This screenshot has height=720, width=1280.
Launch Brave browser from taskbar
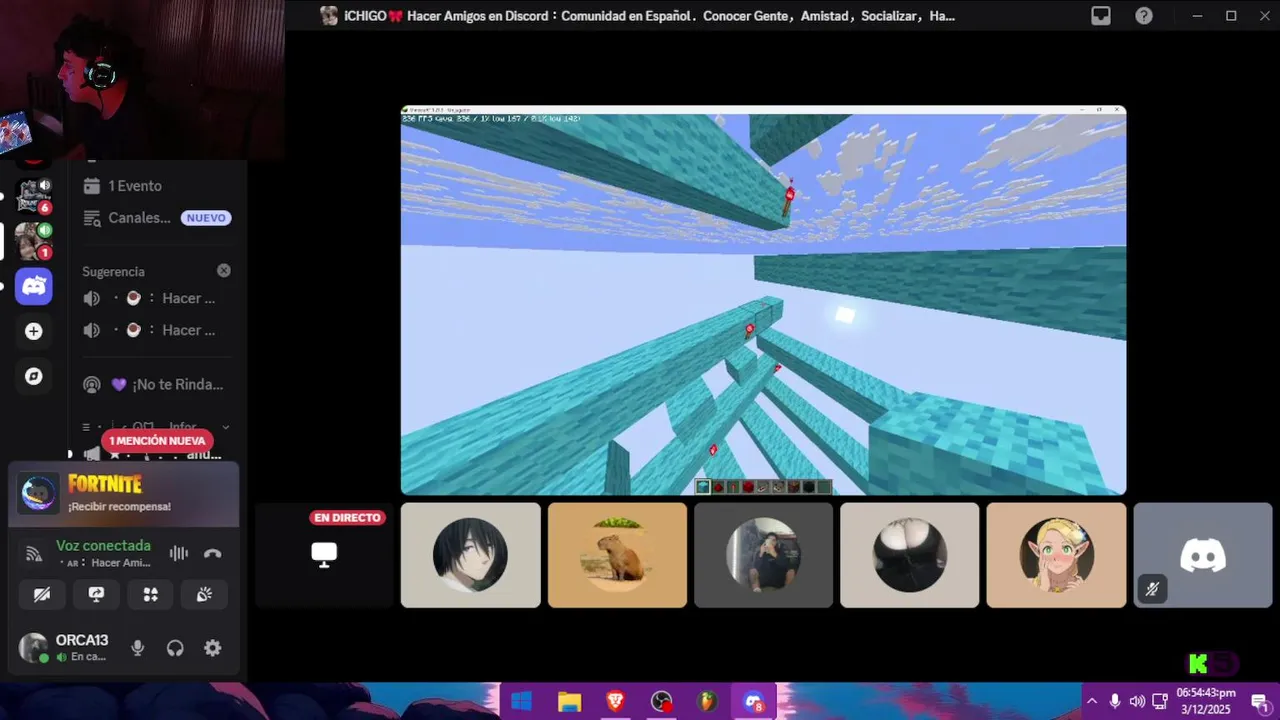pos(615,702)
